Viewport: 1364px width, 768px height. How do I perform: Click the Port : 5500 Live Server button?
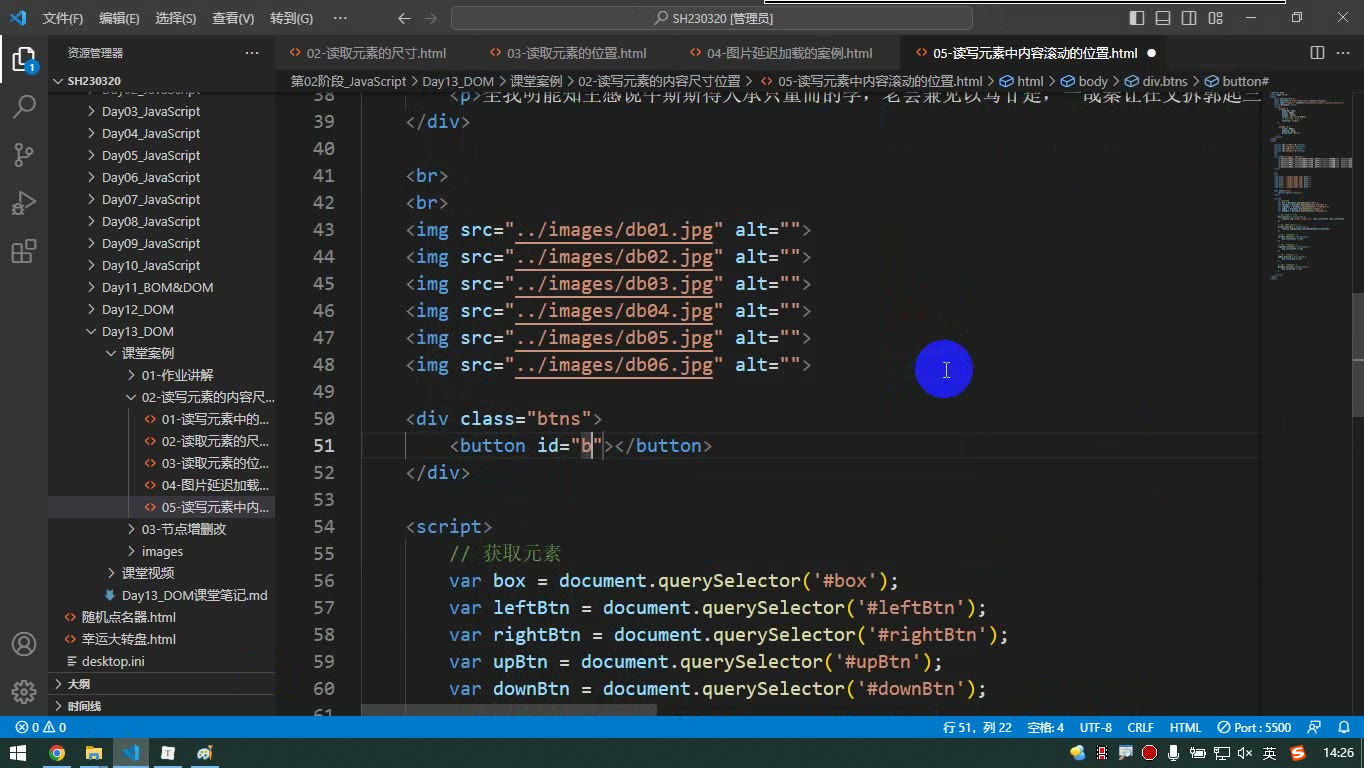(1254, 727)
